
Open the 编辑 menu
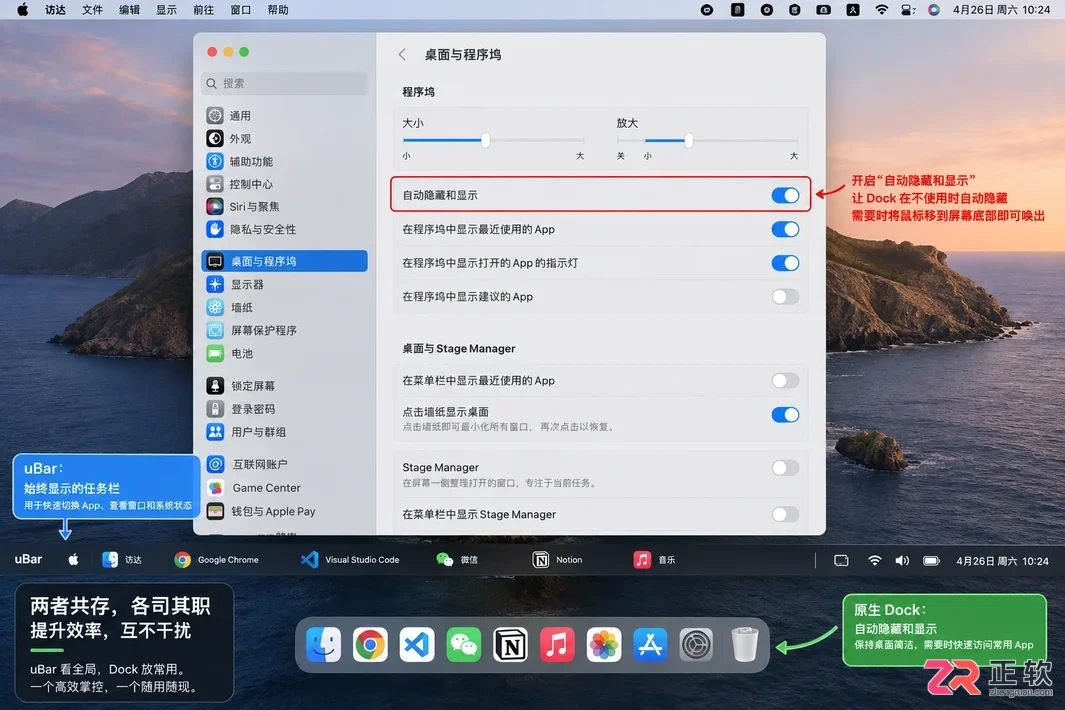129,10
